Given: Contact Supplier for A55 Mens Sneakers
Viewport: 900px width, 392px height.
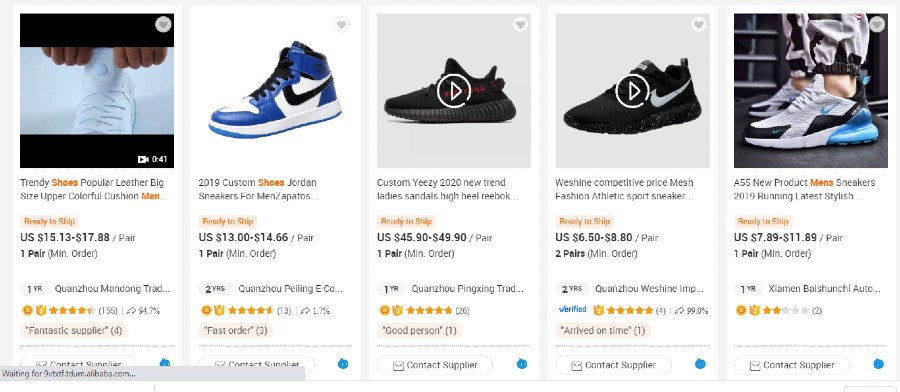Looking at the screenshot, I should pos(792,365).
